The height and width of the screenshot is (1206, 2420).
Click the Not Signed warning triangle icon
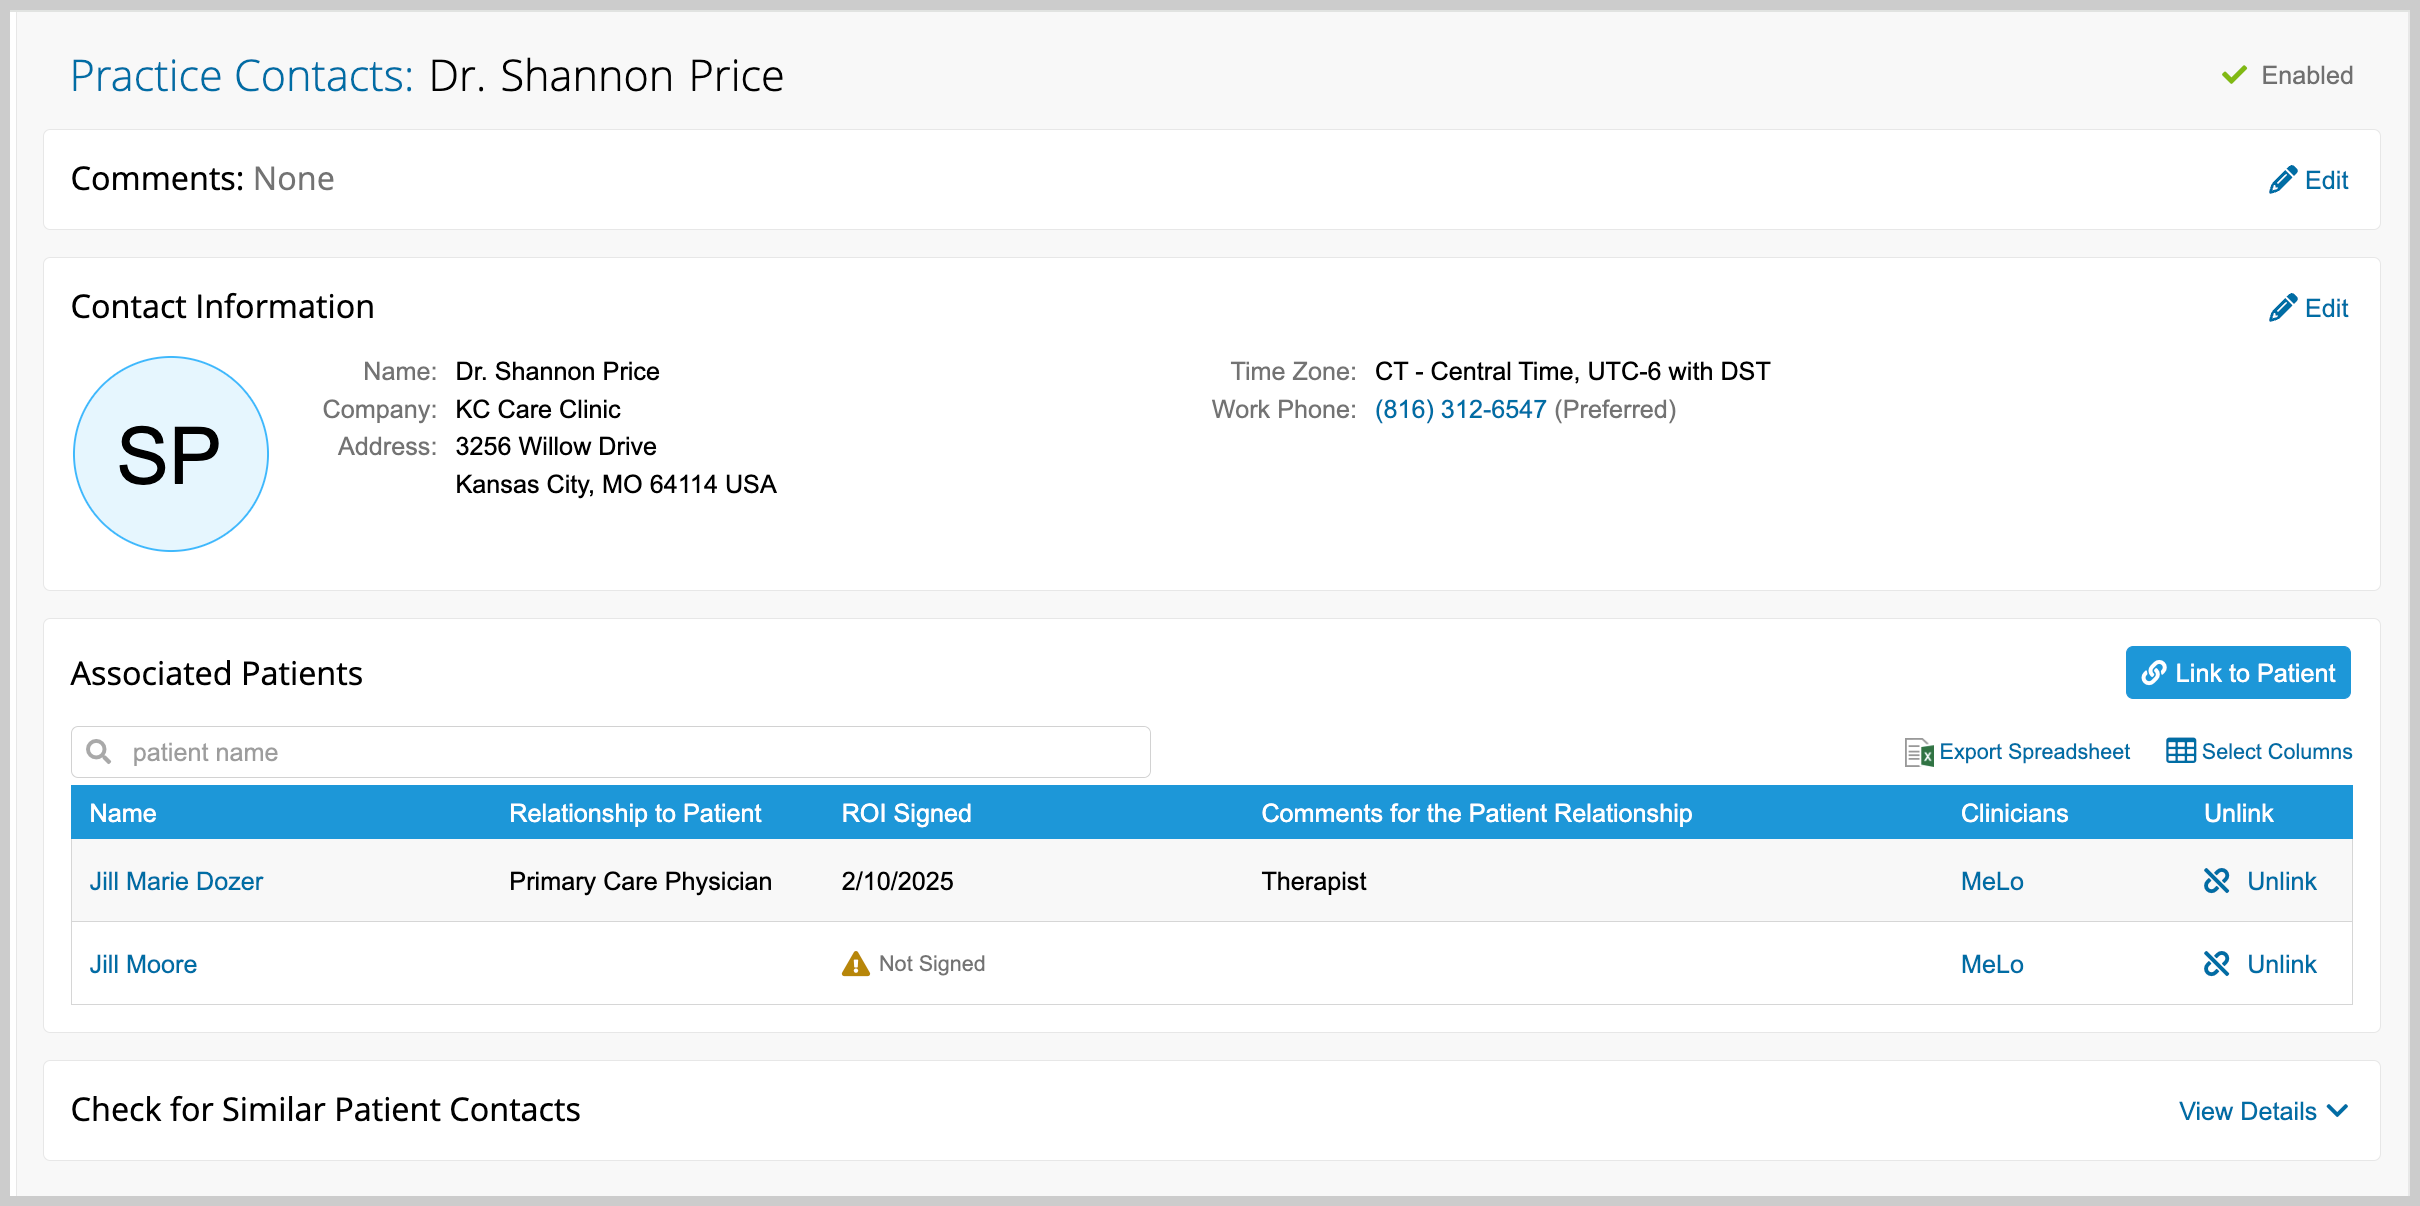click(856, 964)
